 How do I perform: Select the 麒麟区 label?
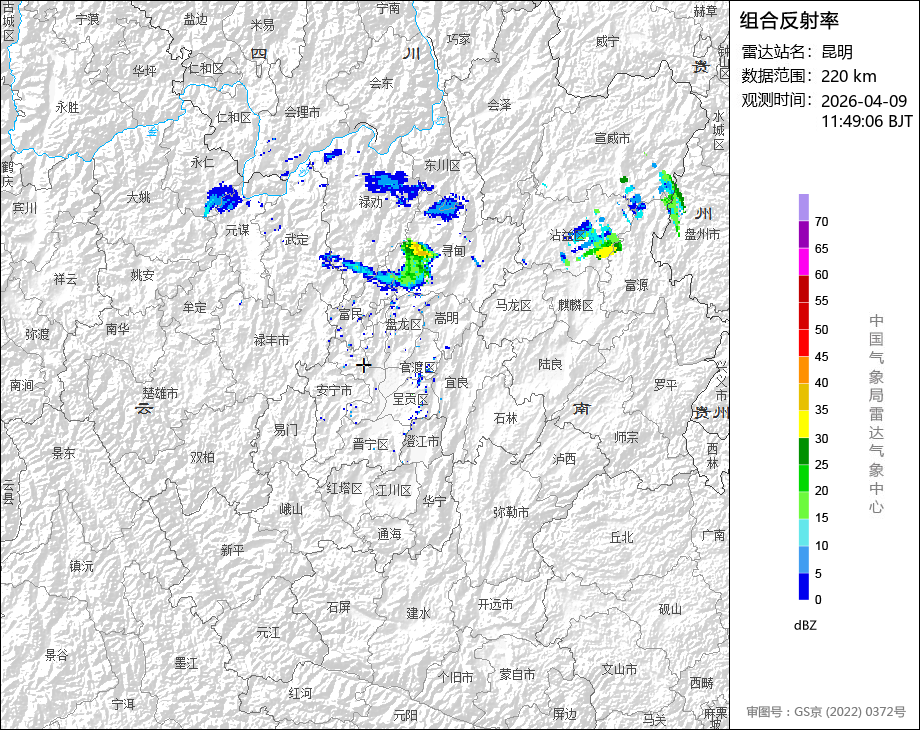[x=576, y=305]
